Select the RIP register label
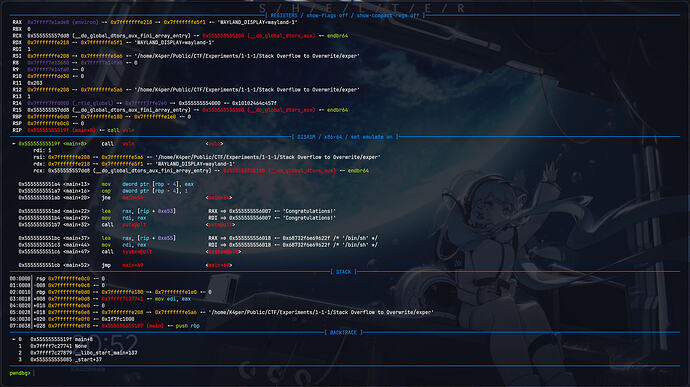Screen dimensions: 690x387 tap(17, 130)
